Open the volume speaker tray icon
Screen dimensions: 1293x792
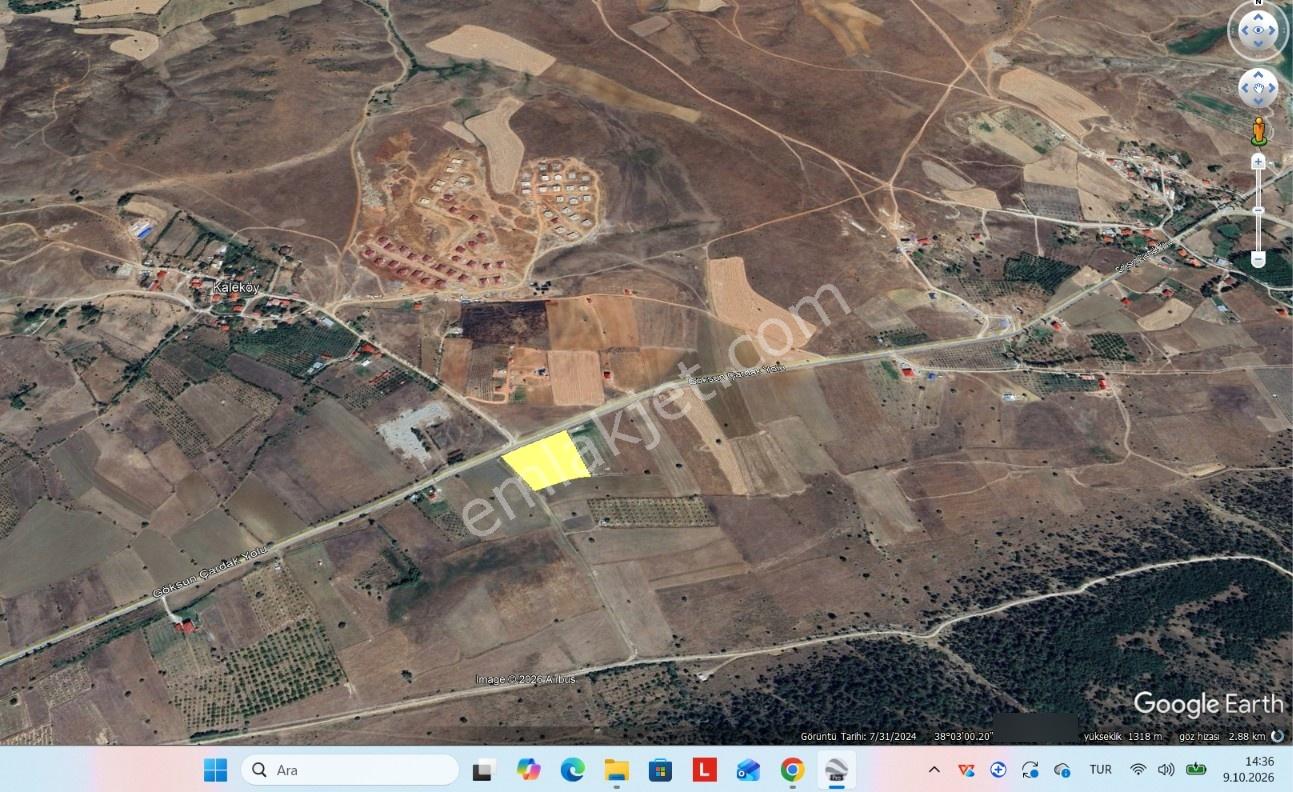(1166, 770)
